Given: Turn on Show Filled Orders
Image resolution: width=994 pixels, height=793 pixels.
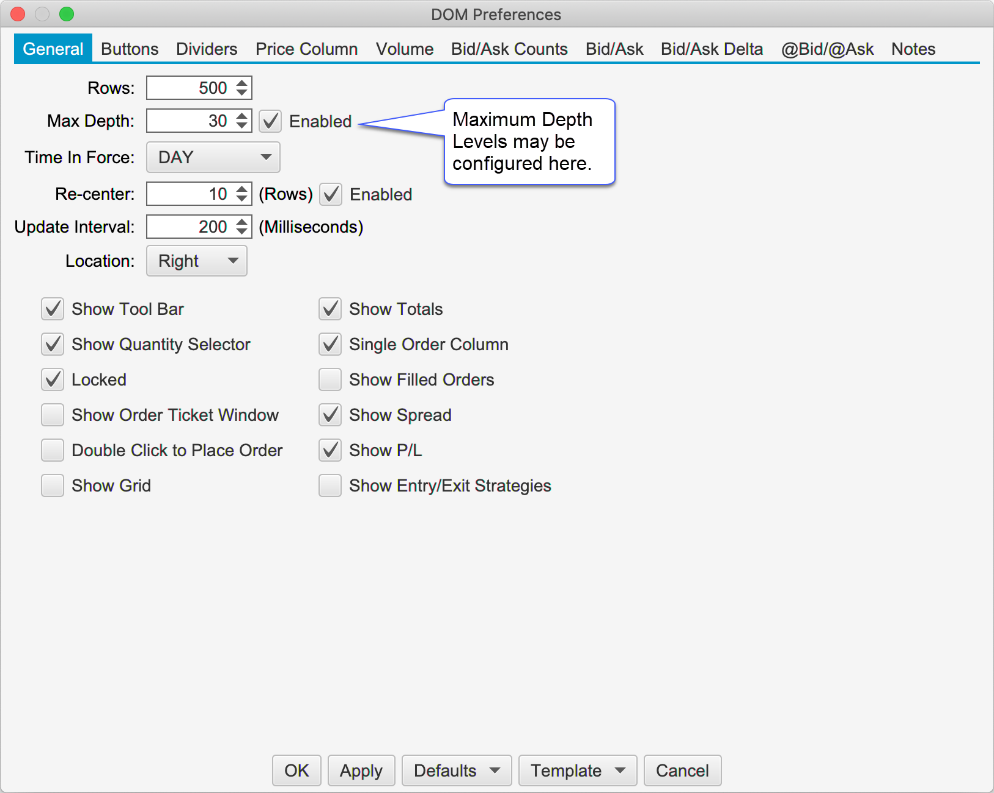Looking at the screenshot, I should (x=330, y=380).
